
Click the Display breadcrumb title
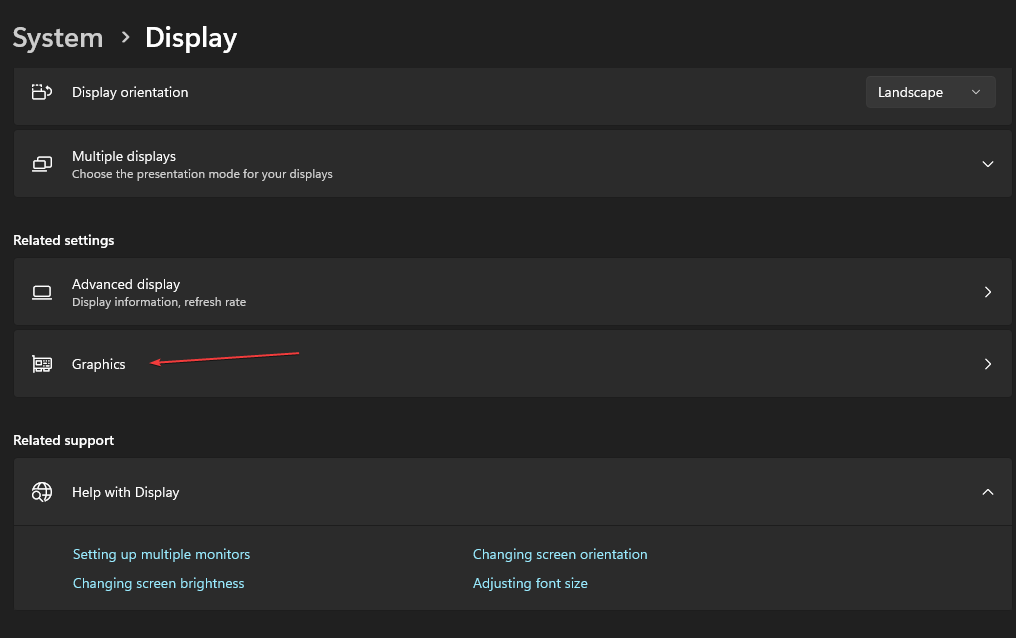tap(191, 38)
